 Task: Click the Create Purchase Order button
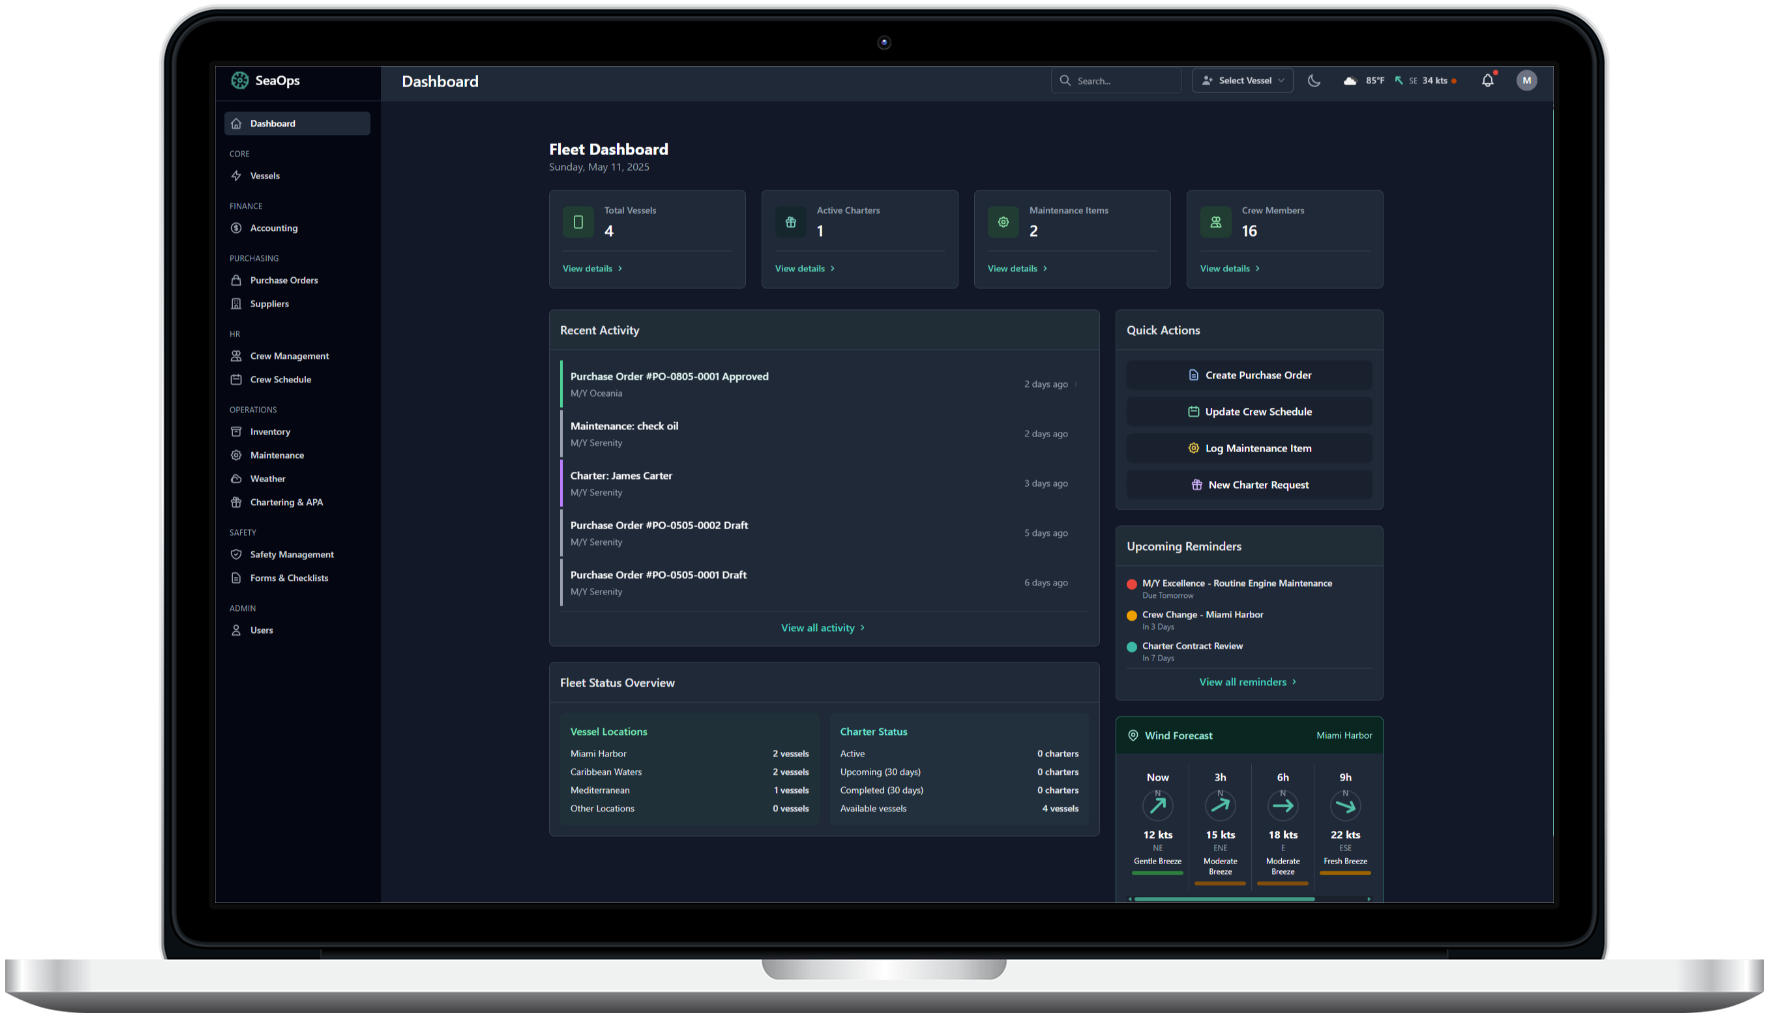coord(1249,375)
